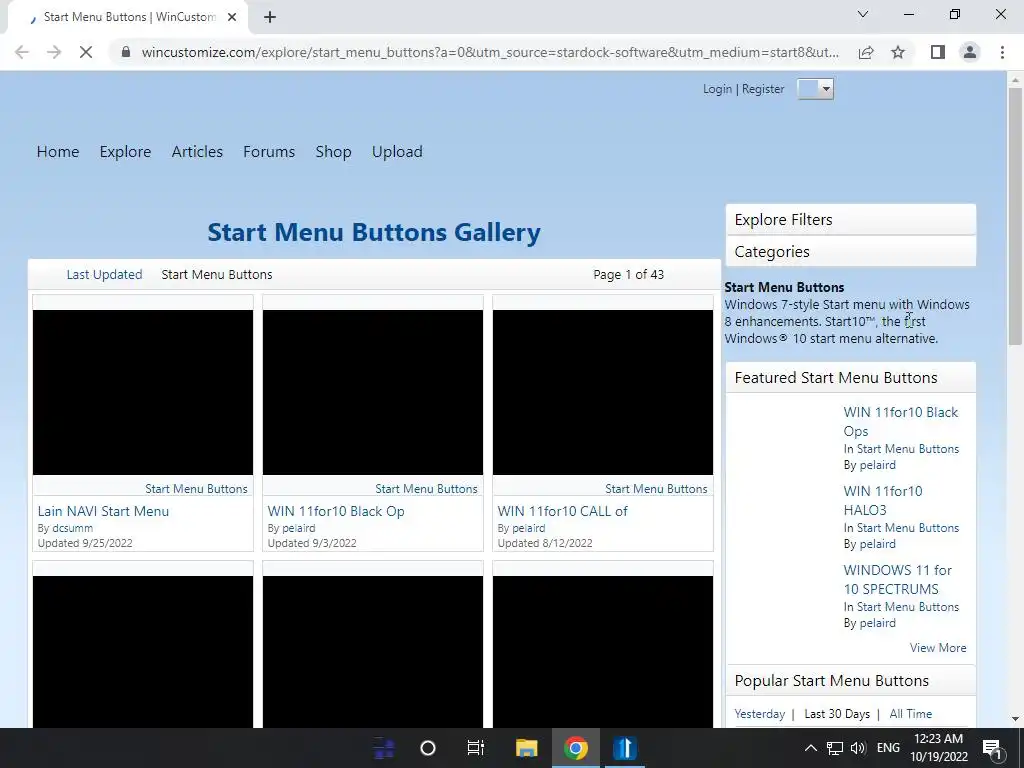Click the share page icon in address bar
Viewport: 1024px width, 768px height.
pyautogui.click(x=866, y=52)
